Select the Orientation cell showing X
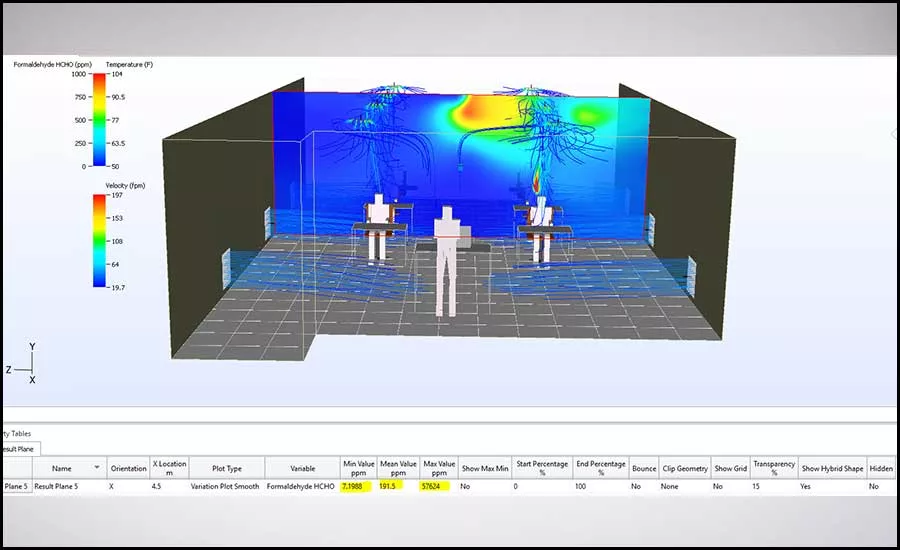Screen dimensions: 900x550 [128, 486]
